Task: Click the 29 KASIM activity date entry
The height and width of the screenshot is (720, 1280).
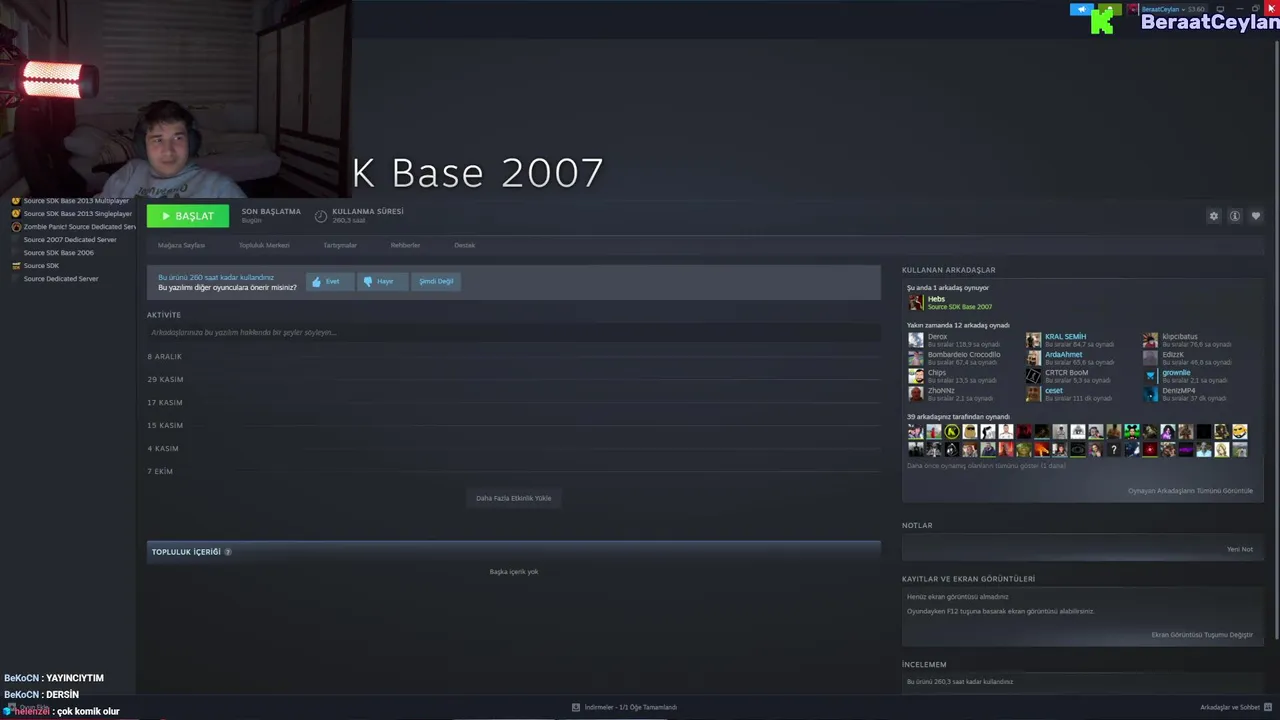Action: (x=166, y=380)
